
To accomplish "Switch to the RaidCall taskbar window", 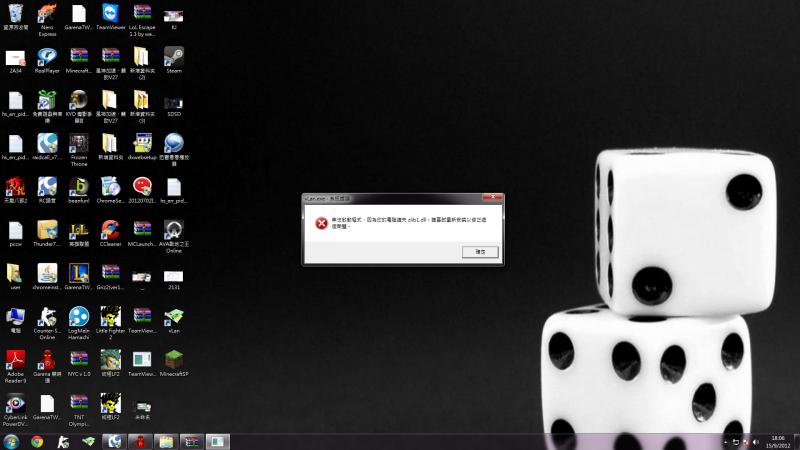I will point(114,442).
